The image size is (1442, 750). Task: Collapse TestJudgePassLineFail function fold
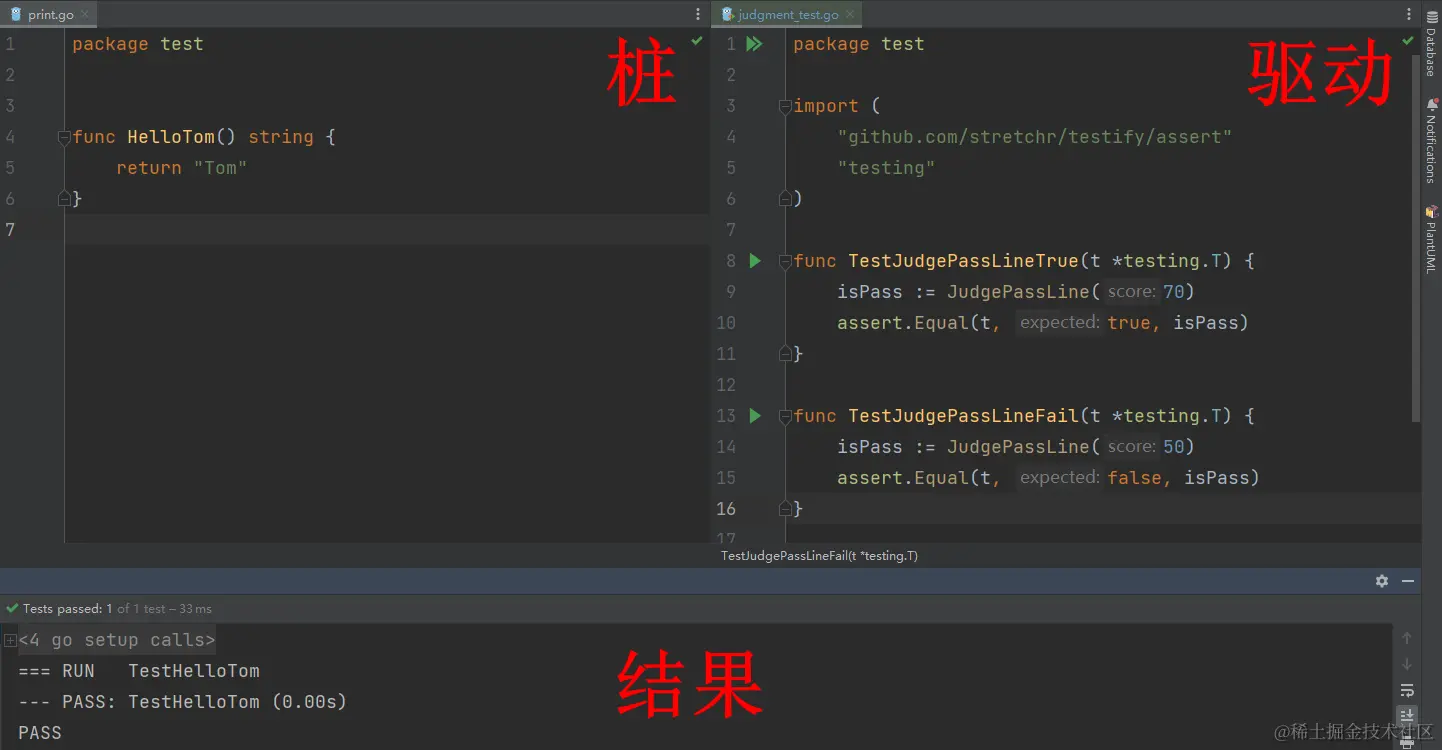[785, 416]
